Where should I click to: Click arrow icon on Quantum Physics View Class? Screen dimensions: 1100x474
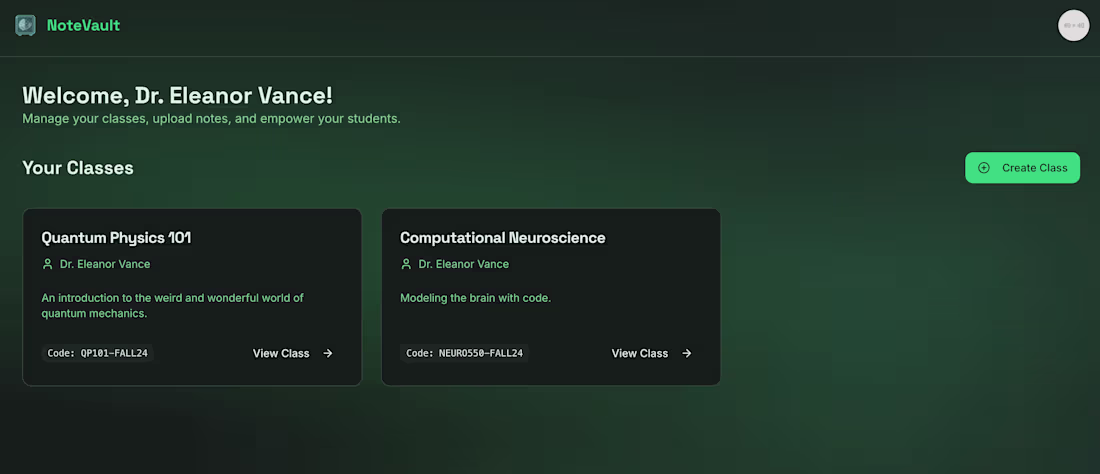click(x=328, y=353)
